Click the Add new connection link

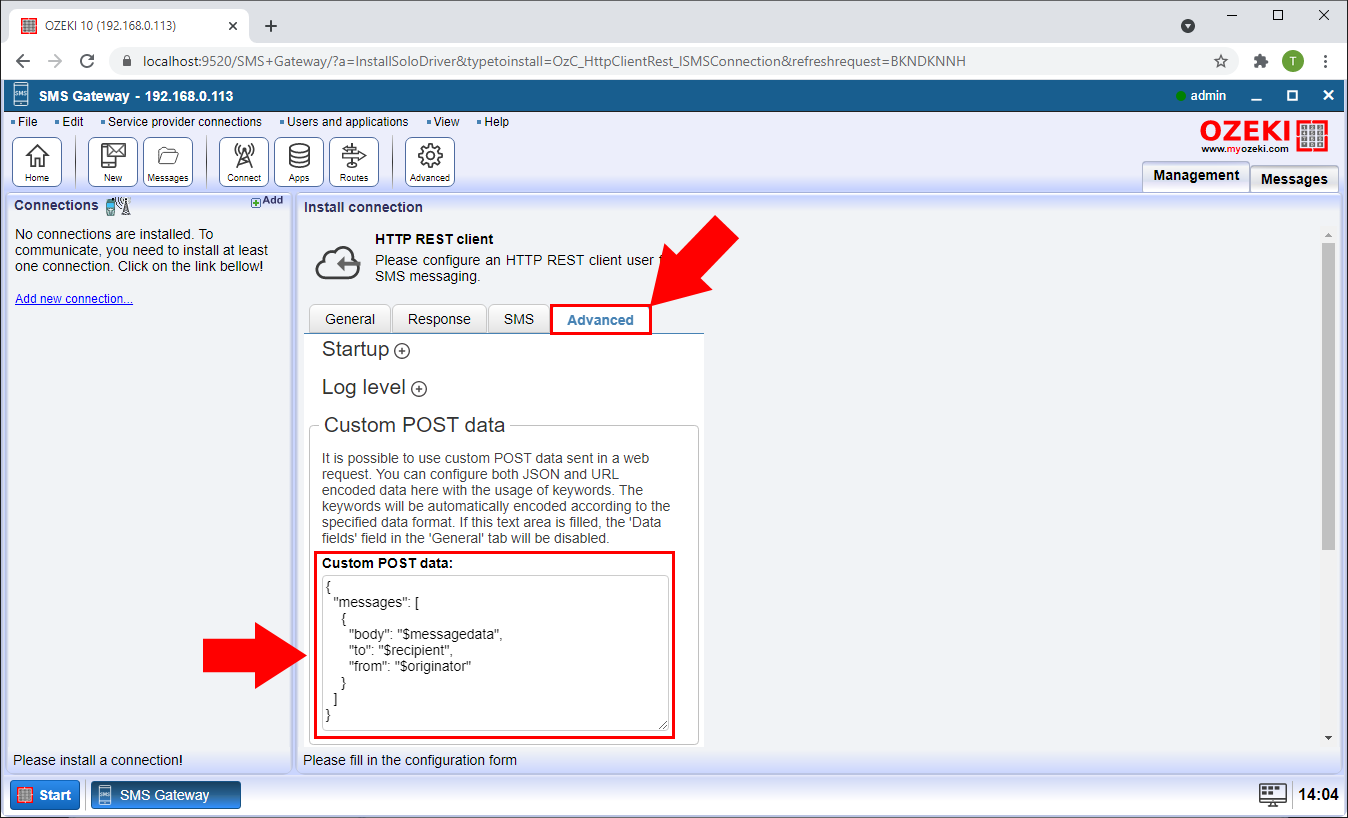tap(74, 299)
